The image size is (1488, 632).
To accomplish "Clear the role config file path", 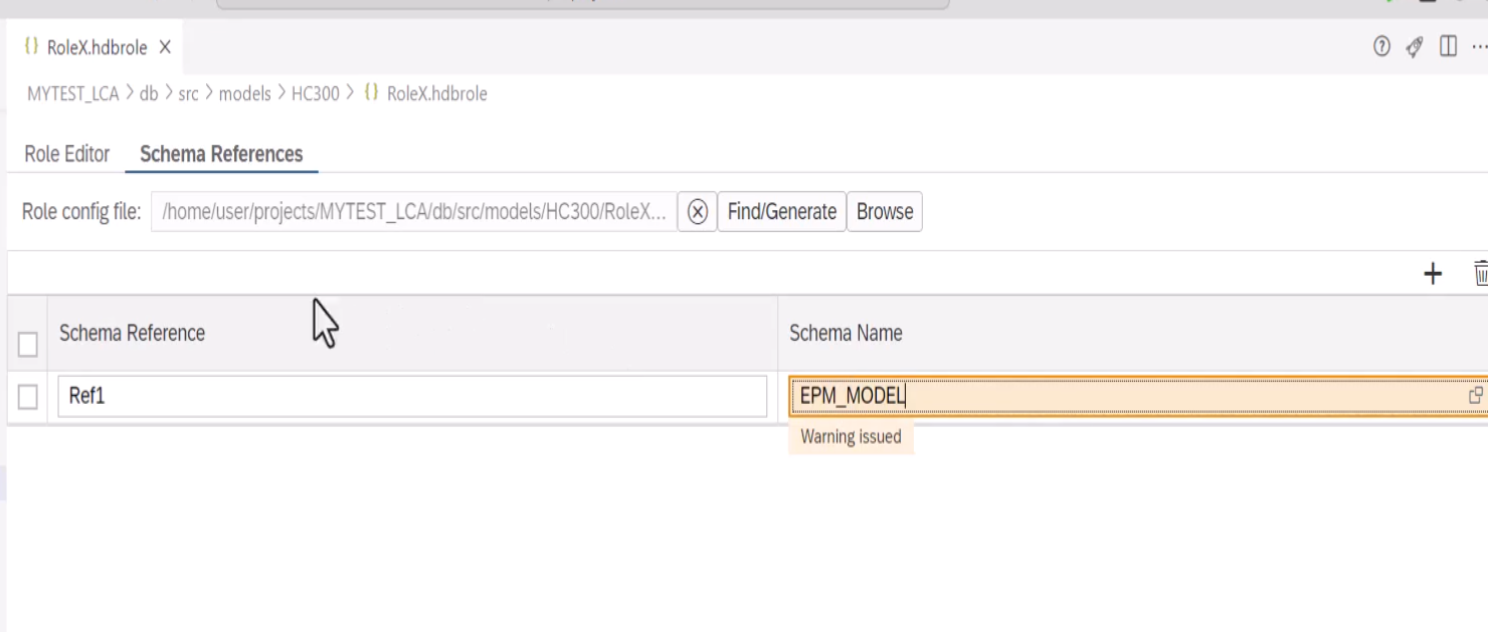I will pyautogui.click(x=698, y=212).
